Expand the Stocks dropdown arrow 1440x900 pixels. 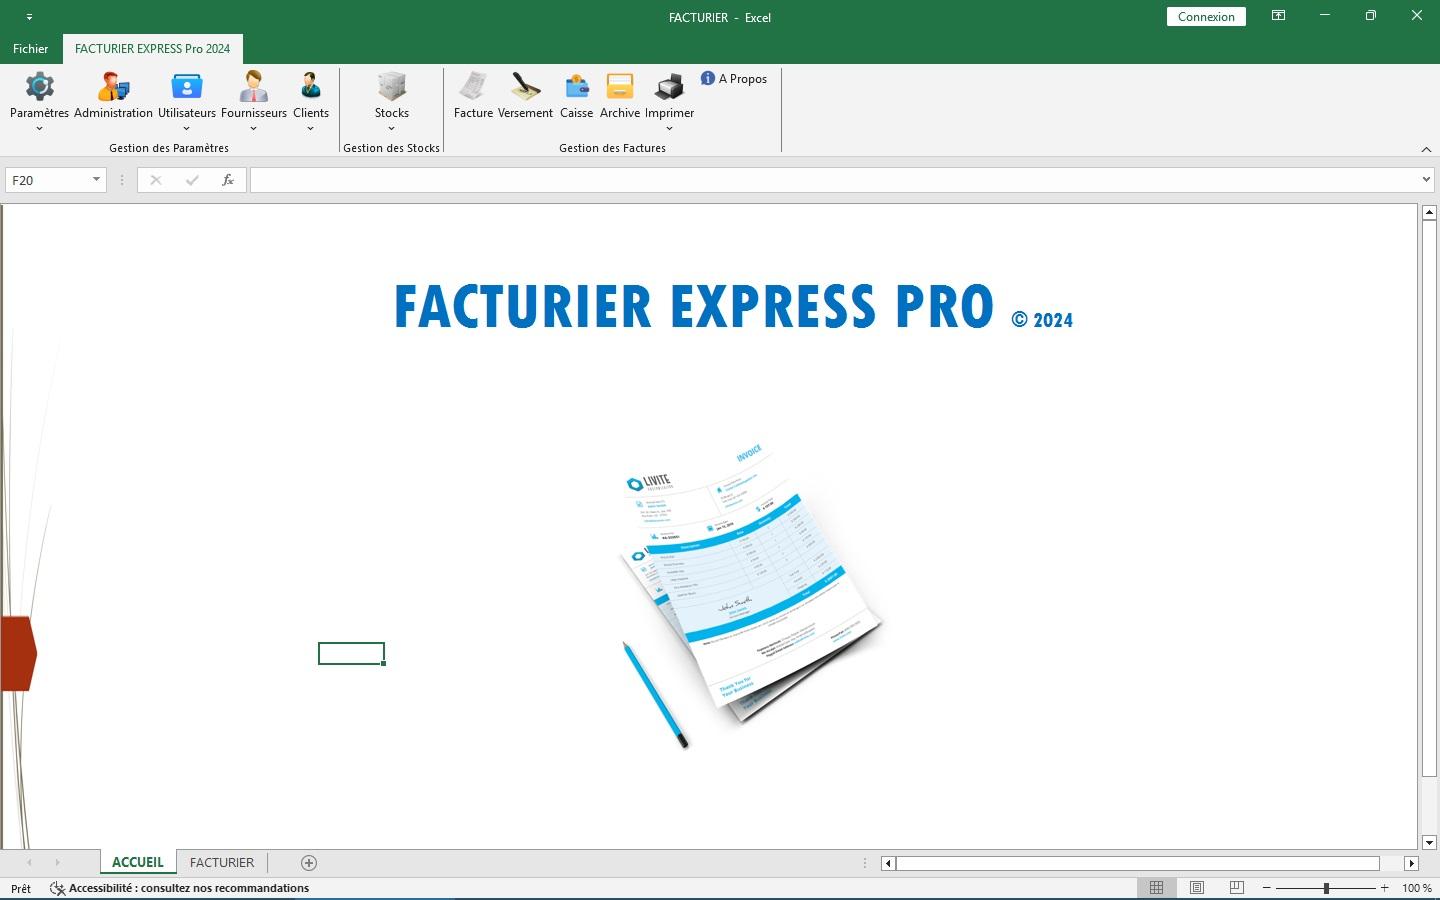click(x=392, y=128)
